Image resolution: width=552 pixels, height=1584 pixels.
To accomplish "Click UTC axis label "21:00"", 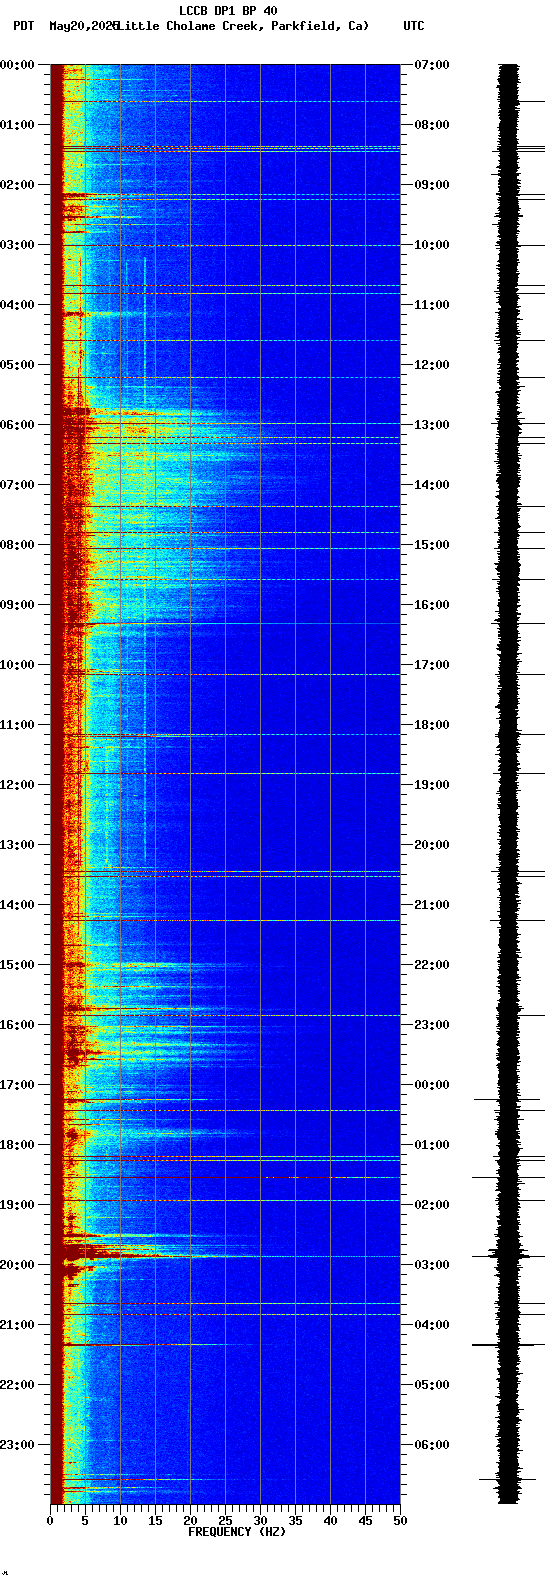I will point(432,905).
